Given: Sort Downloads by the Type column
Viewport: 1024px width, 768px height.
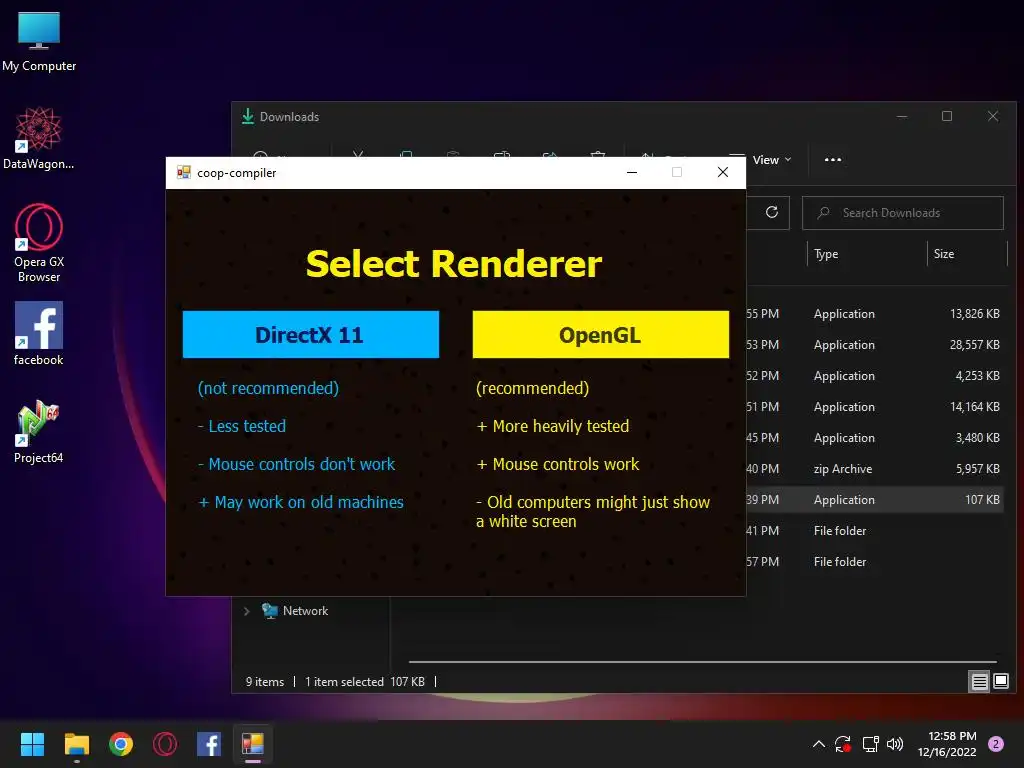Looking at the screenshot, I should [826, 254].
